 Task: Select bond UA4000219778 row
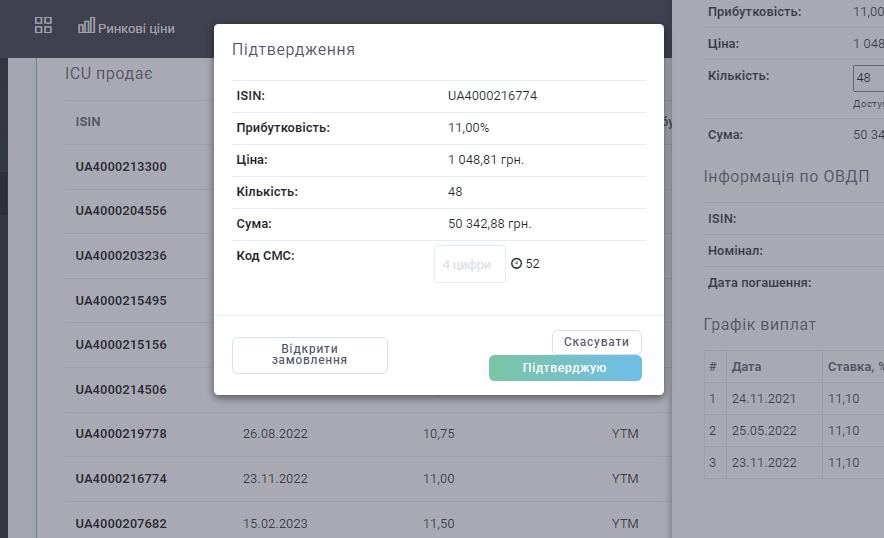coord(368,434)
